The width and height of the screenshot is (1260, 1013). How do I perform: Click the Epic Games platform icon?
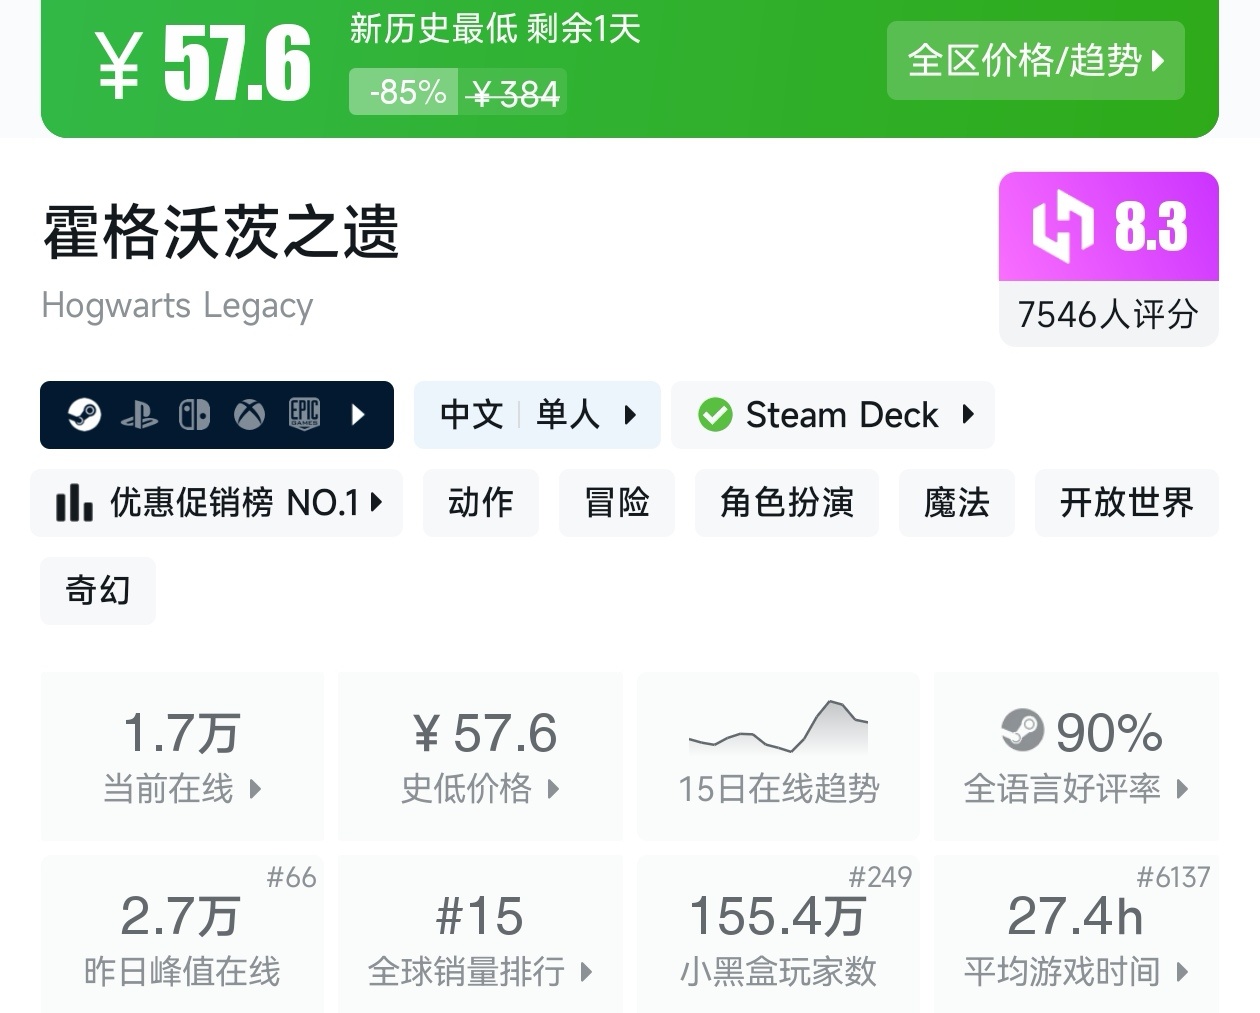304,414
